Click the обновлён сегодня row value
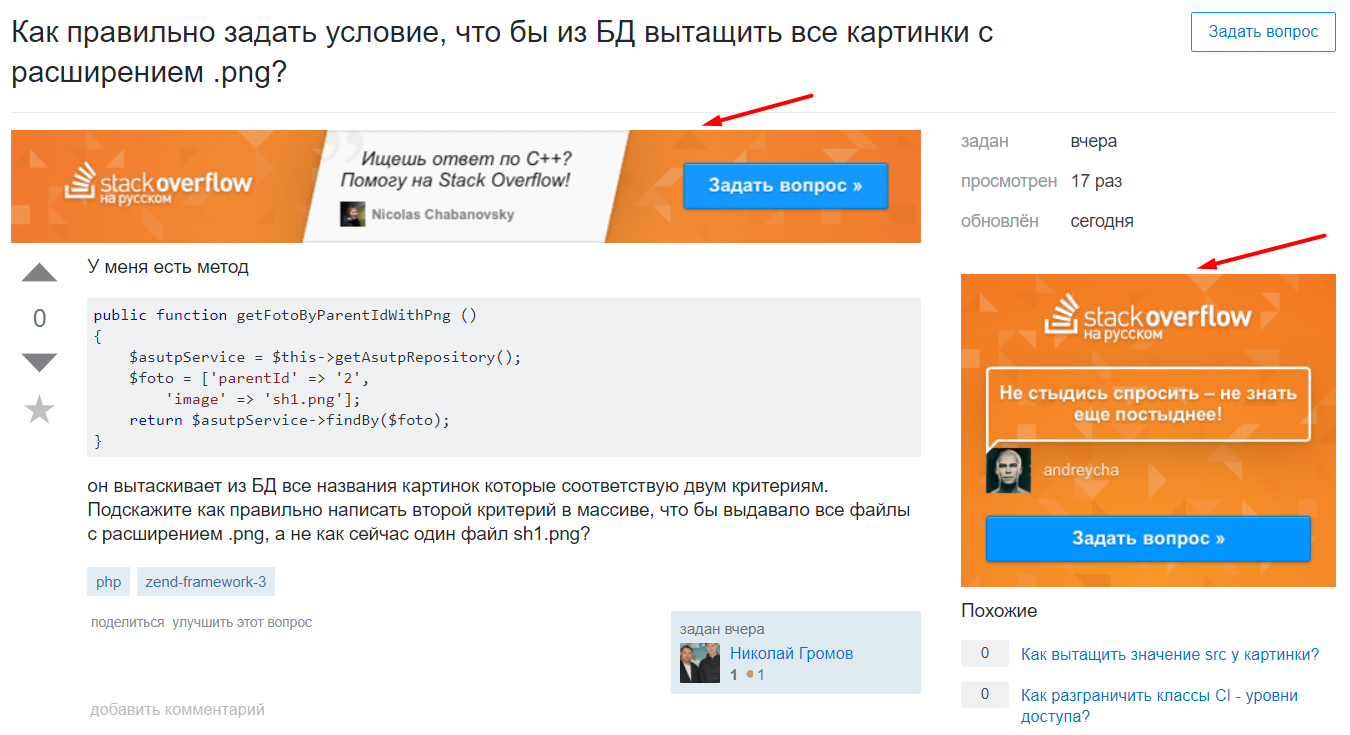 pyautogui.click(x=1102, y=221)
